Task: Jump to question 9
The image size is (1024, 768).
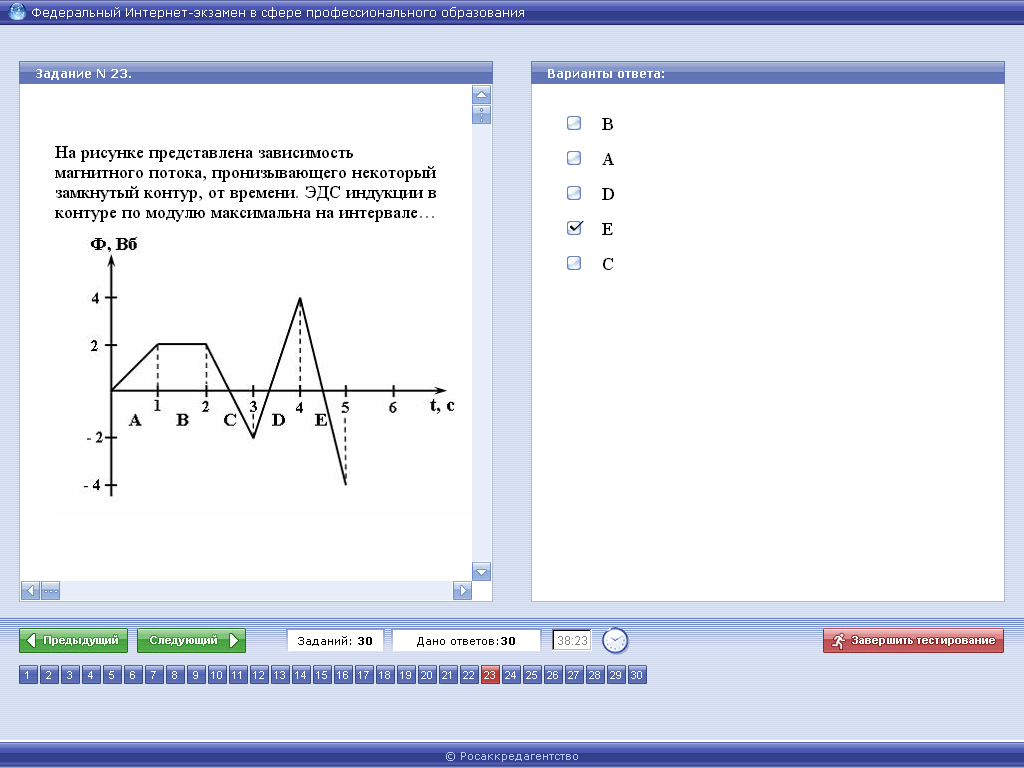Action: [195, 675]
